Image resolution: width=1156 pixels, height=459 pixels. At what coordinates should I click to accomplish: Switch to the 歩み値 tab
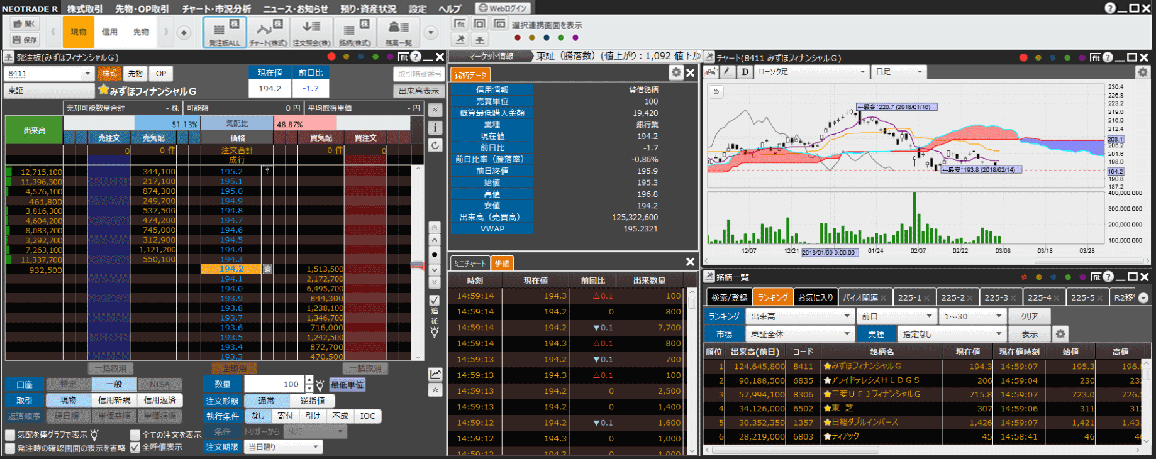point(501,263)
